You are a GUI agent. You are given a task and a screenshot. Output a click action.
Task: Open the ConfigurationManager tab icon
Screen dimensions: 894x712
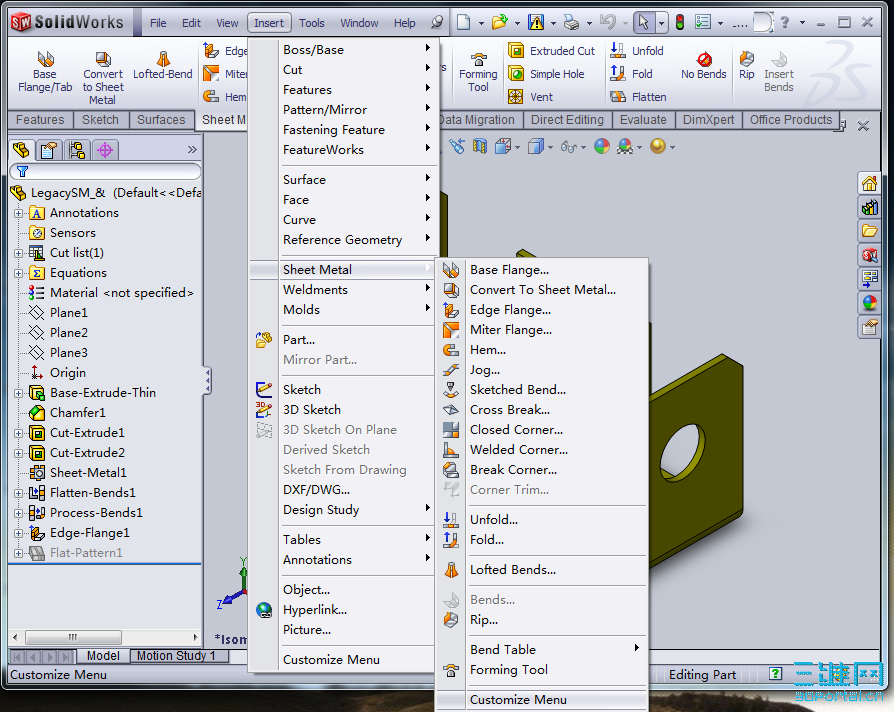(77, 150)
